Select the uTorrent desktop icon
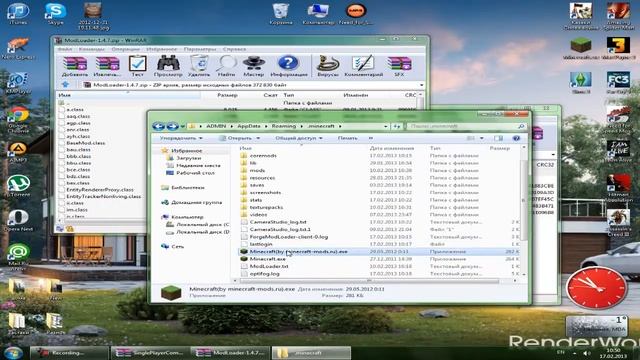The image size is (640, 360). coord(18,186)
